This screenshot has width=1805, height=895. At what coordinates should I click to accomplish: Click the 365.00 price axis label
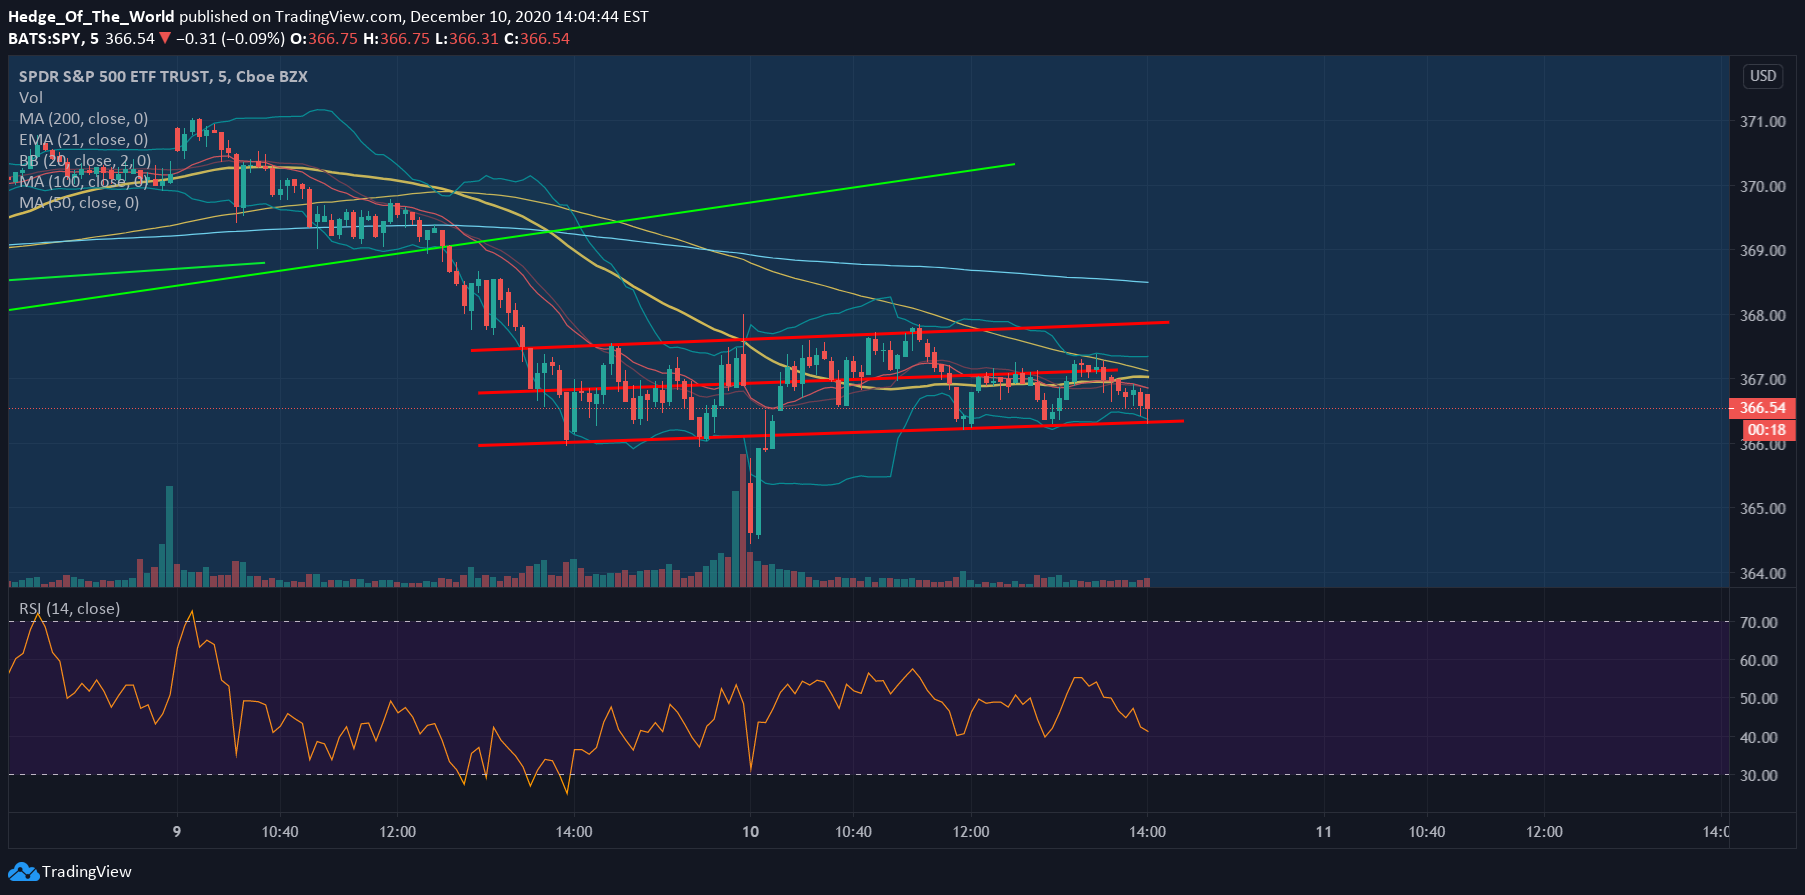click(x=1763, y=508)
